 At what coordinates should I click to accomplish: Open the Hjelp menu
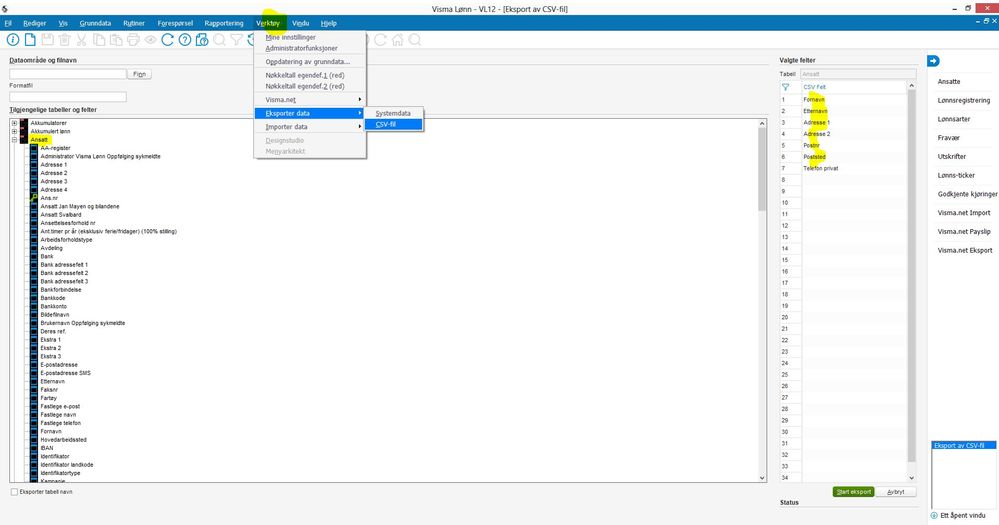(x=329, y=23)
